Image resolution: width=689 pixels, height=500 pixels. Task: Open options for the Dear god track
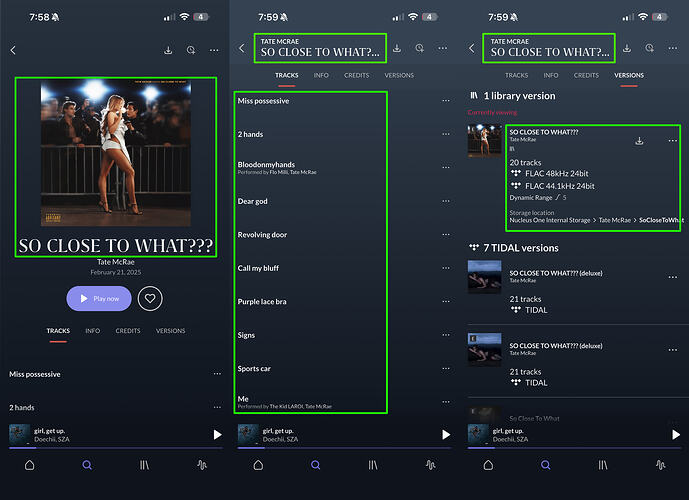pos(446,201)
